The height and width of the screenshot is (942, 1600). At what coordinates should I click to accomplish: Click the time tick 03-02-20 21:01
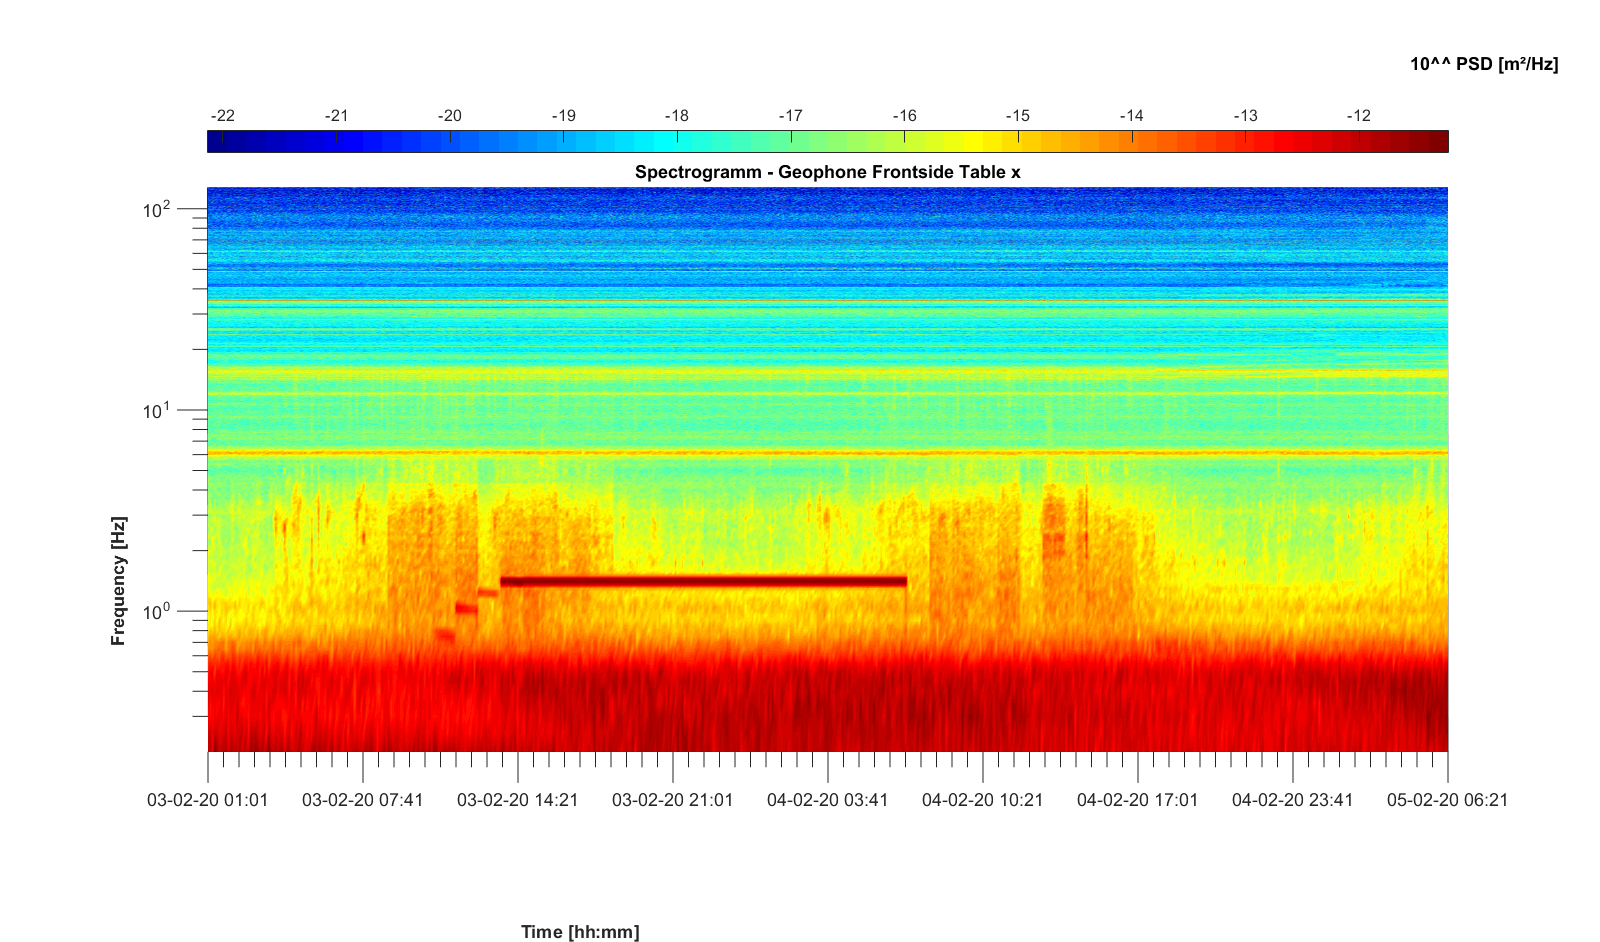(673, 800)
